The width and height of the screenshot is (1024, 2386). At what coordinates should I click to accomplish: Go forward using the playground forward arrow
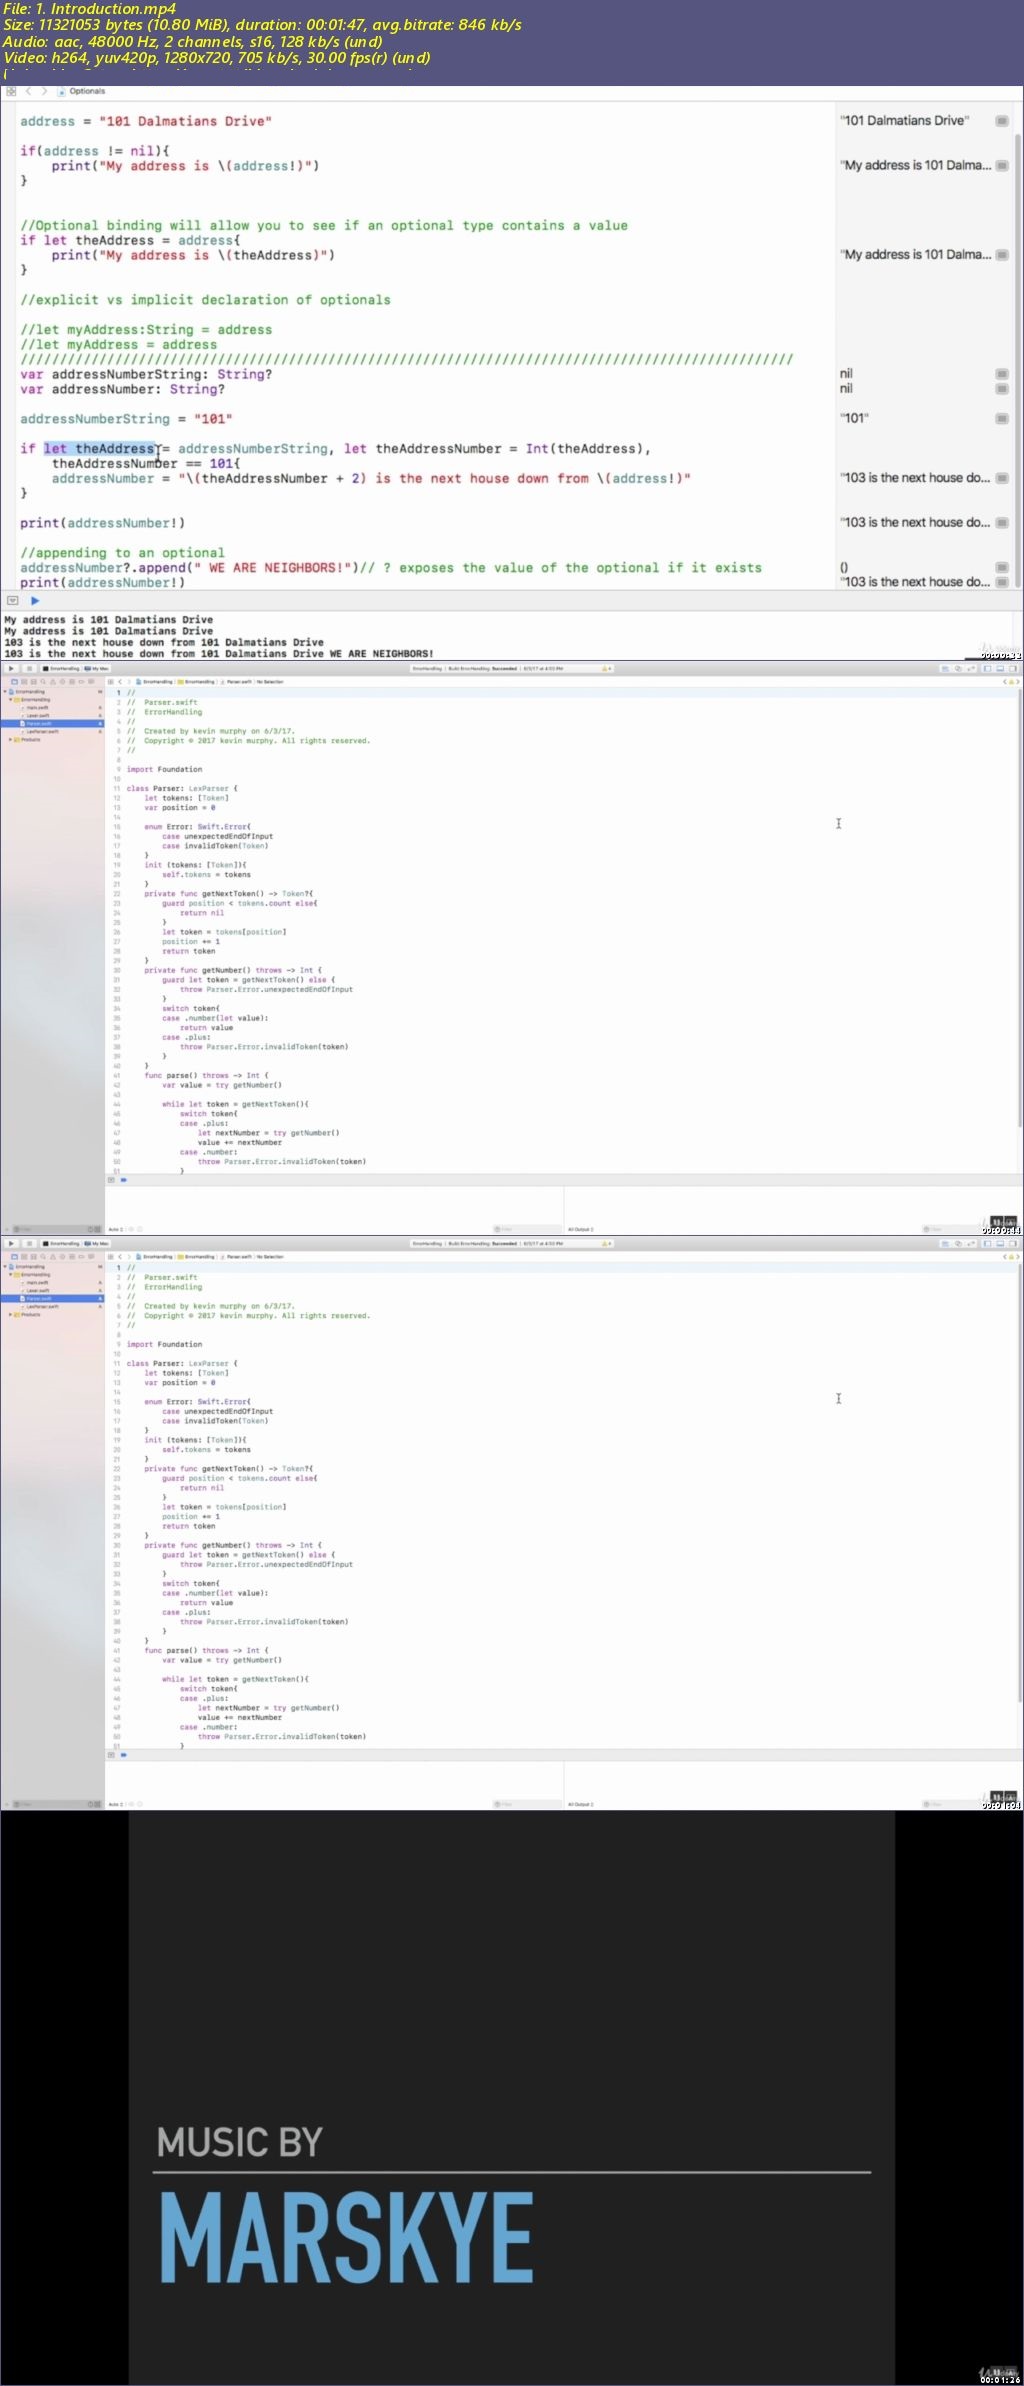coord(44,91)
